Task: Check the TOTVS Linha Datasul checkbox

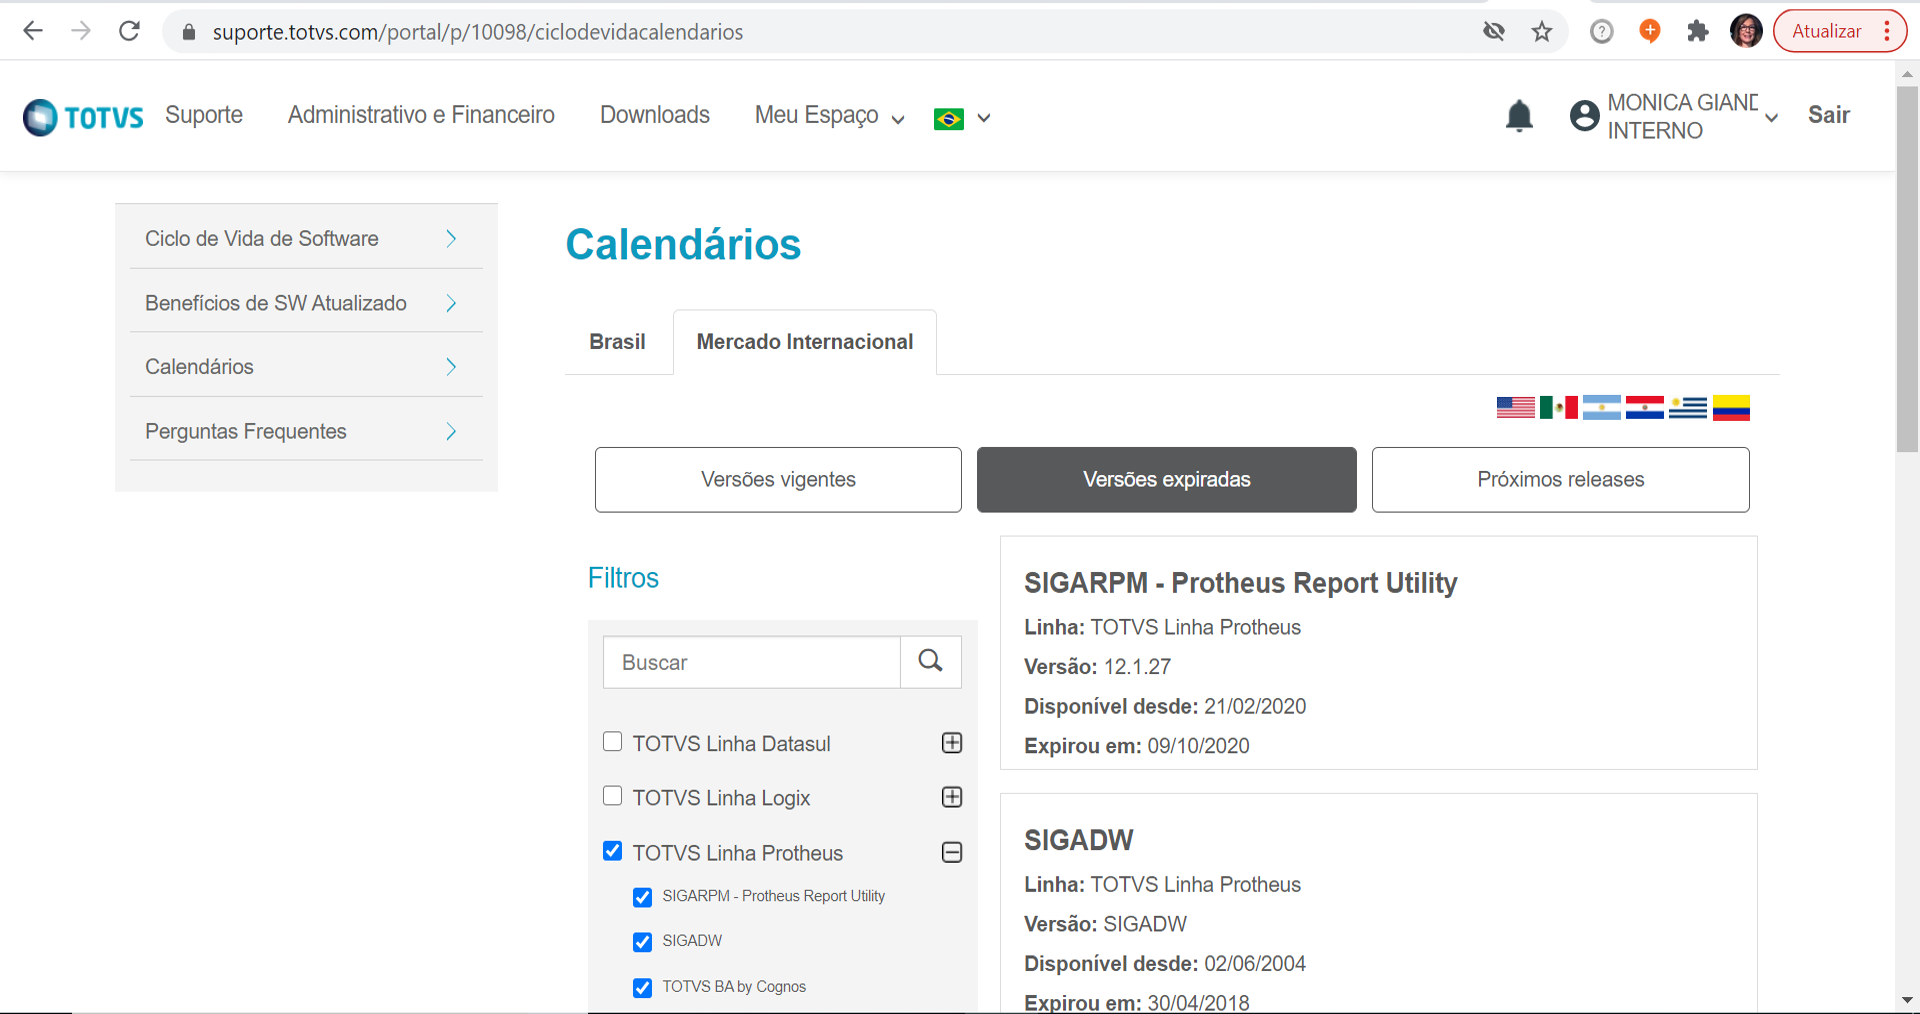Action: [x=613, y=742]
